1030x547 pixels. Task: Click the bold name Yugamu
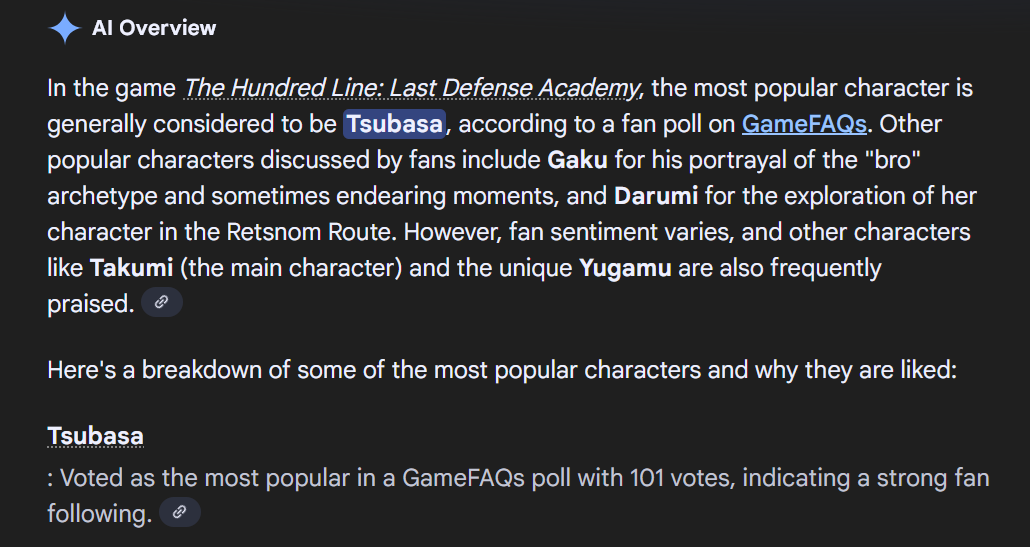coord(625,268)
